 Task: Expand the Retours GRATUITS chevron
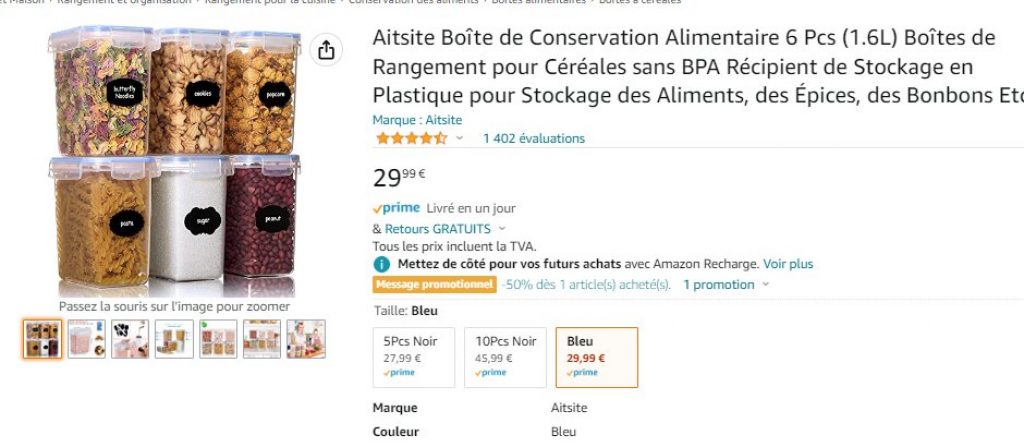click(502, 229)
